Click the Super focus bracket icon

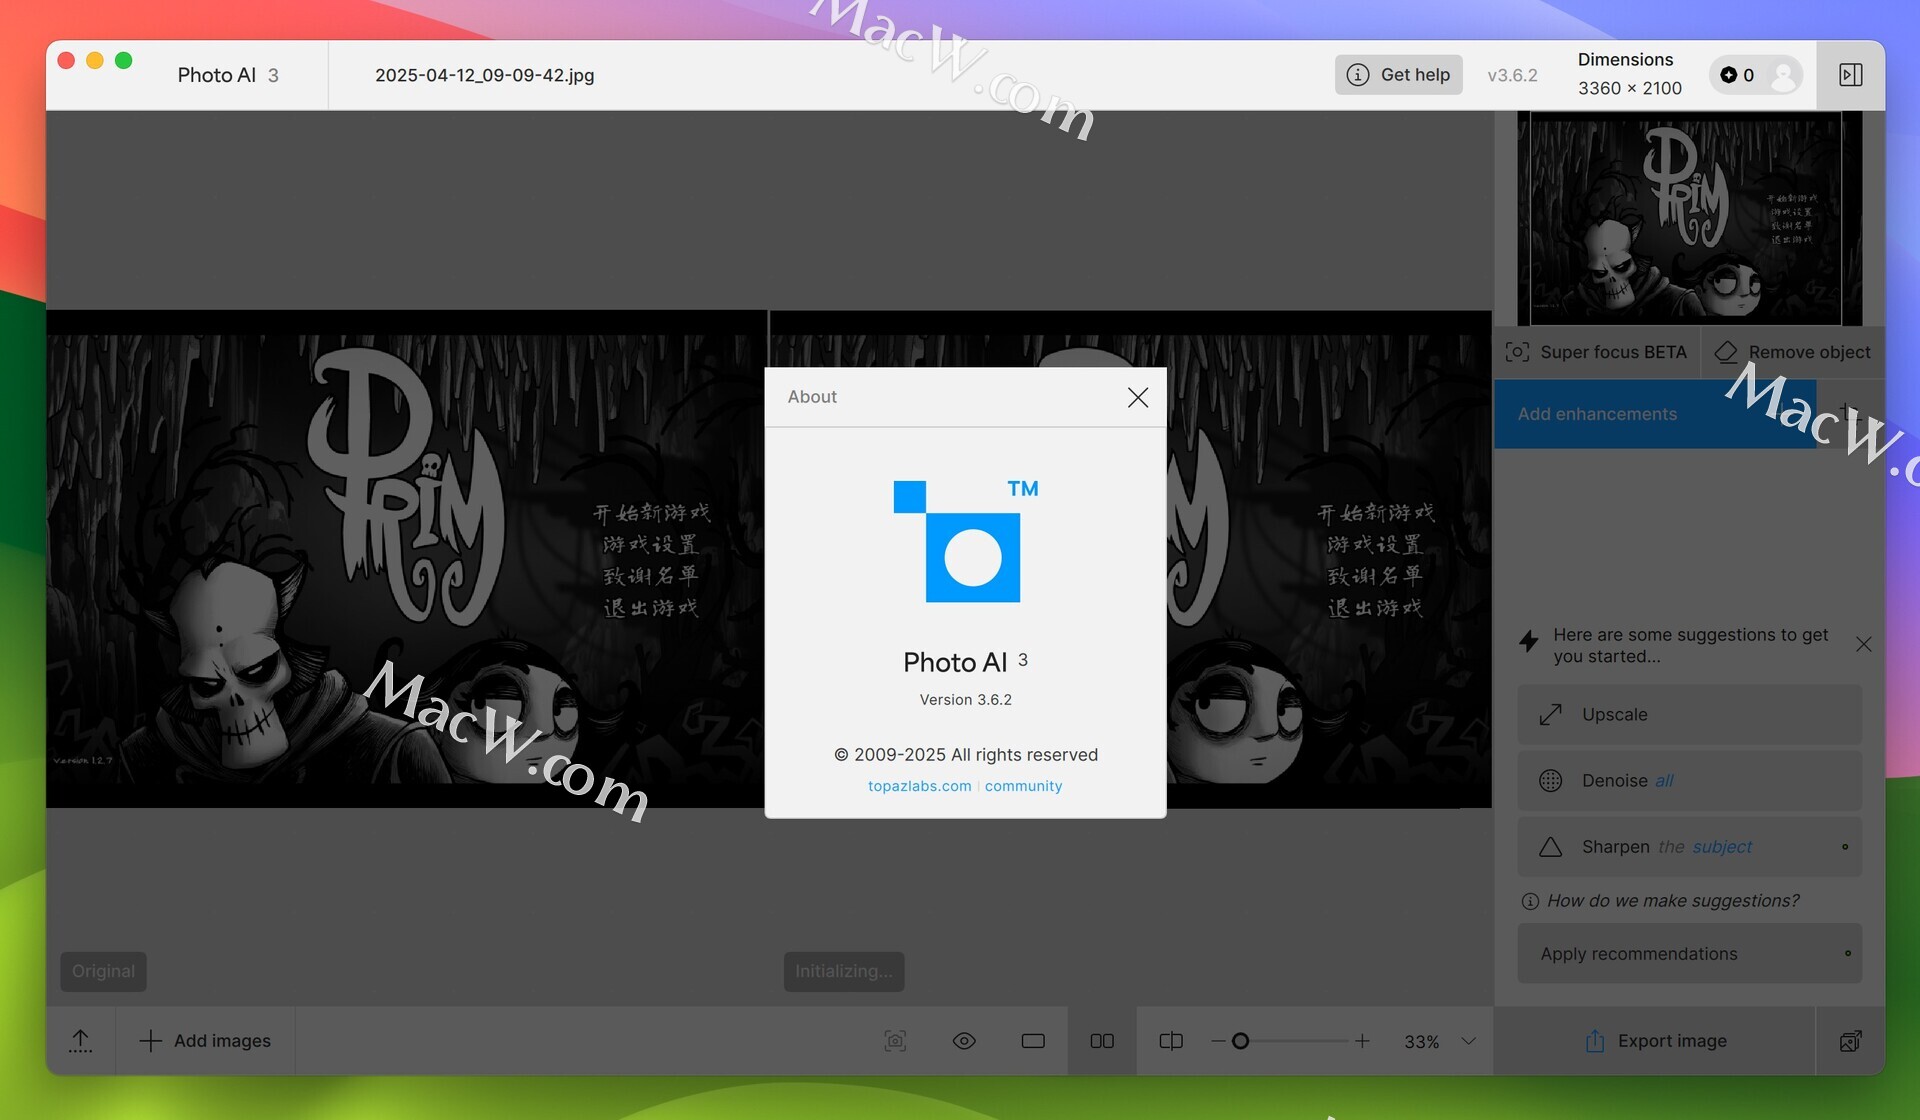1517,352
